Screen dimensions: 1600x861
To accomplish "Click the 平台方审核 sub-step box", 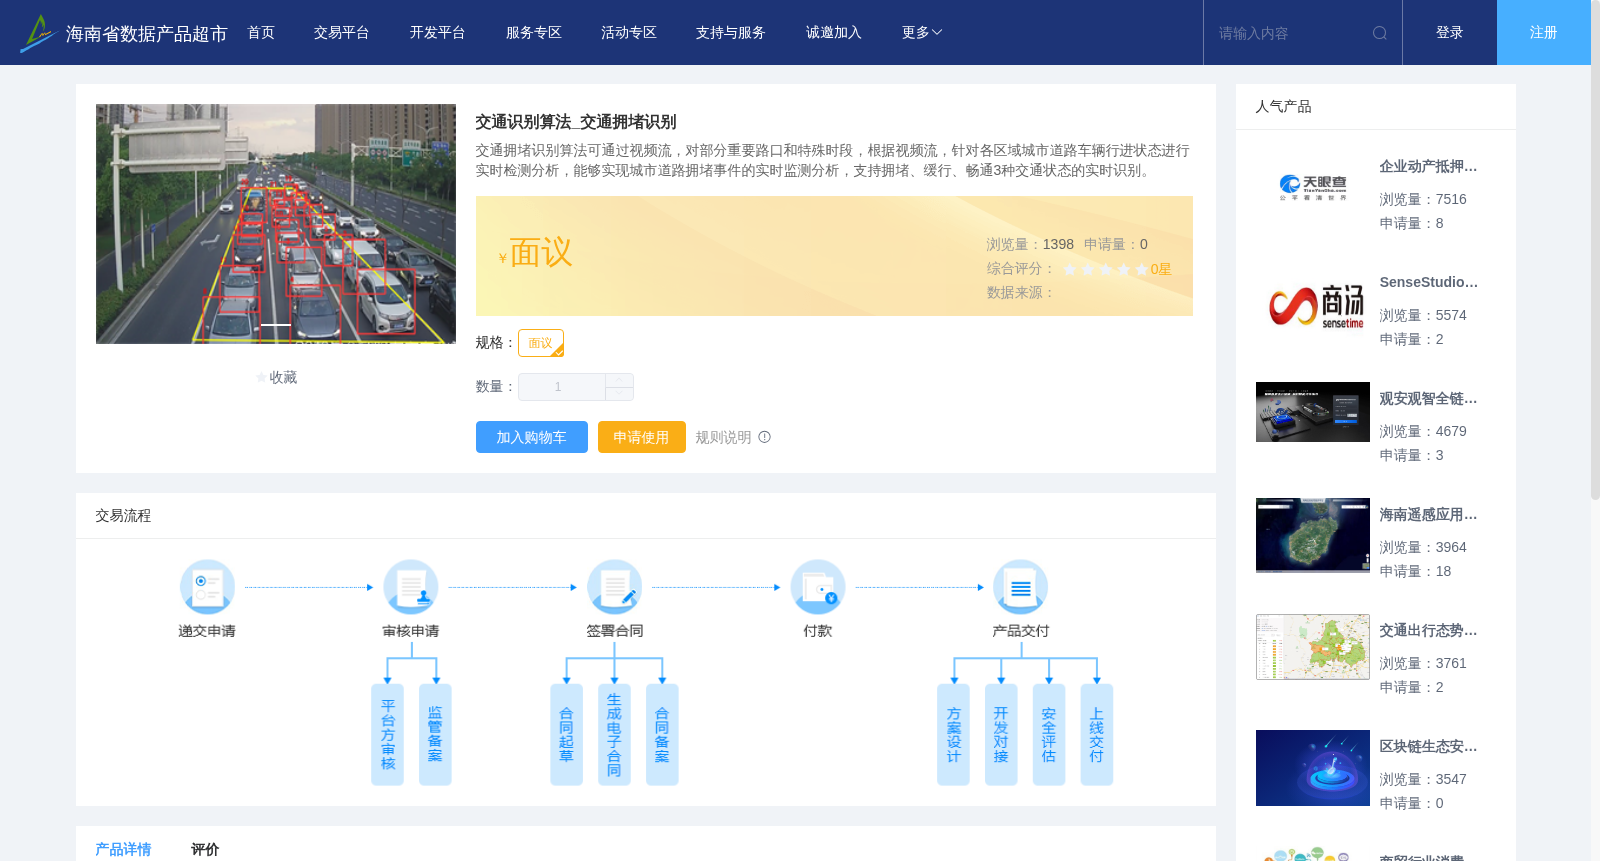I will [x=388, y=735].
